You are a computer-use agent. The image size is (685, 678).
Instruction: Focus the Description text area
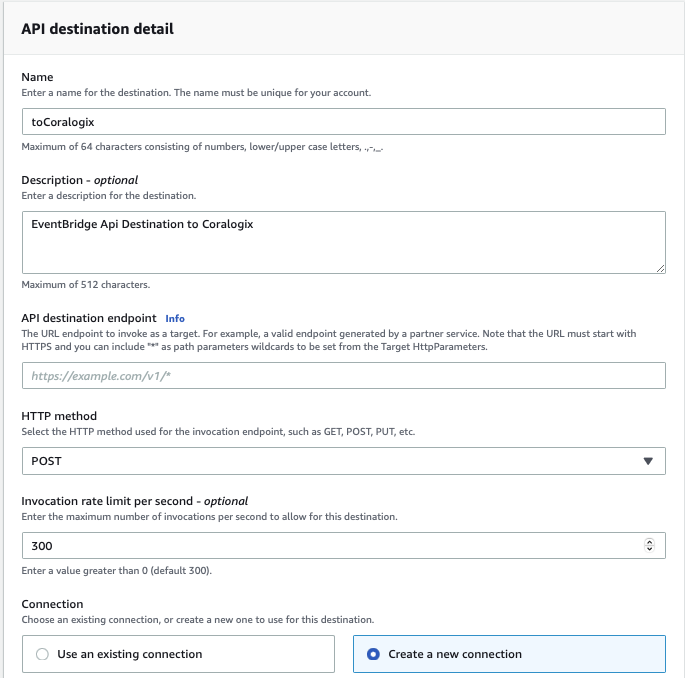click(343, 241)
